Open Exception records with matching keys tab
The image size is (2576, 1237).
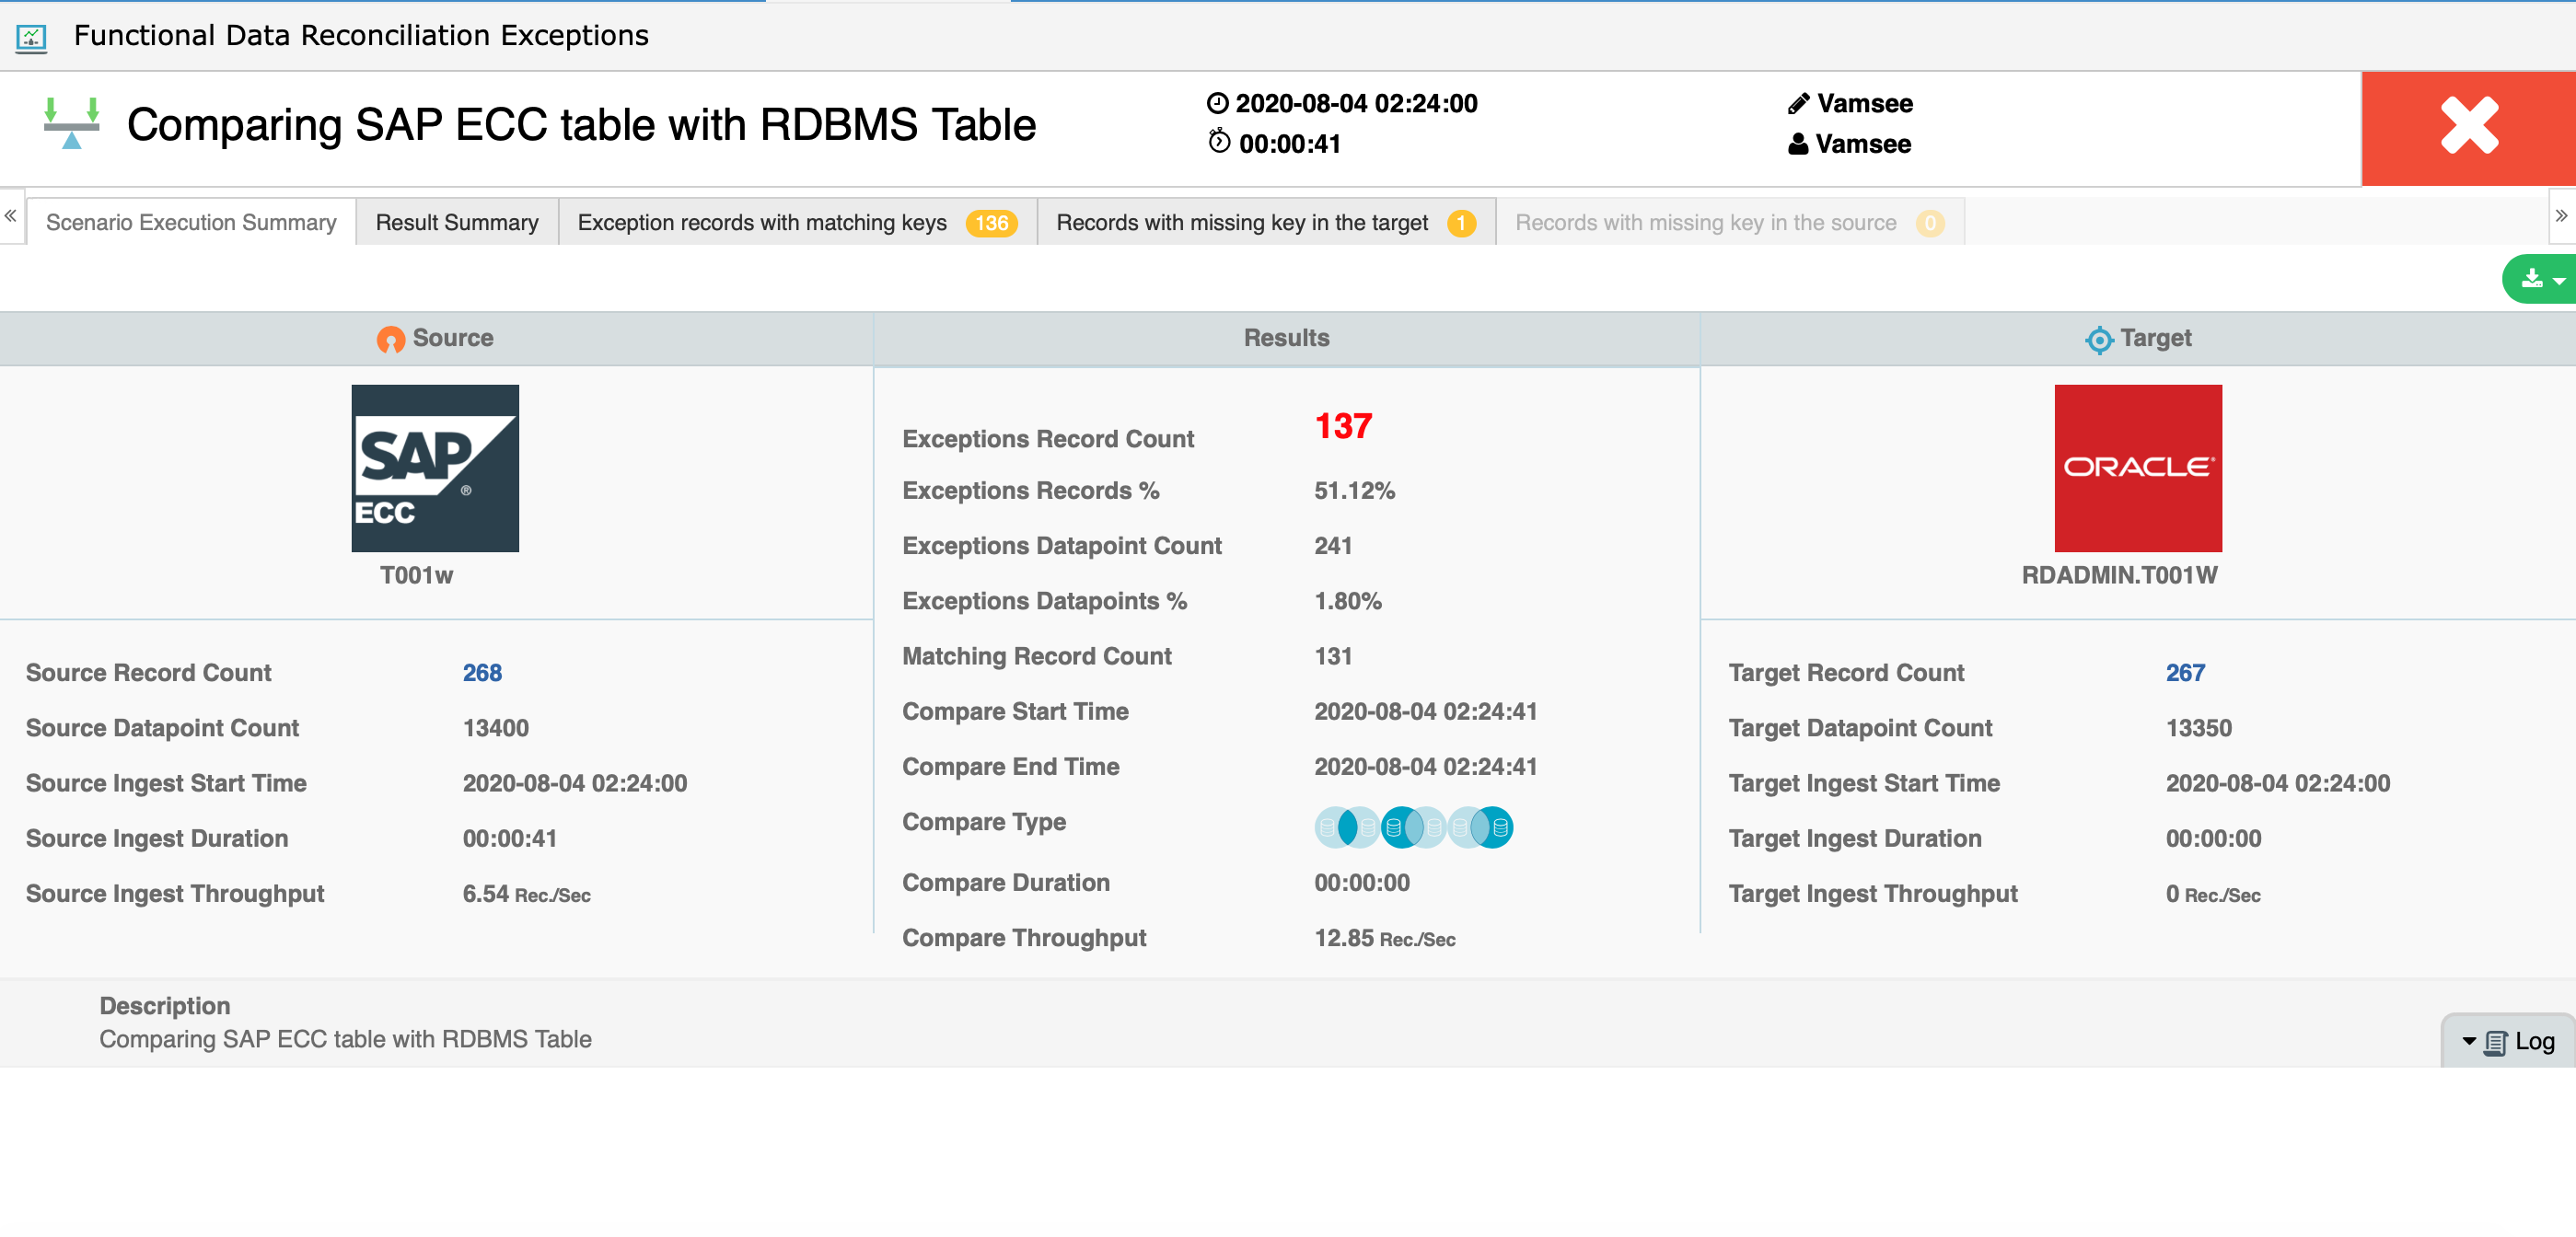click(x=796, y=222)
